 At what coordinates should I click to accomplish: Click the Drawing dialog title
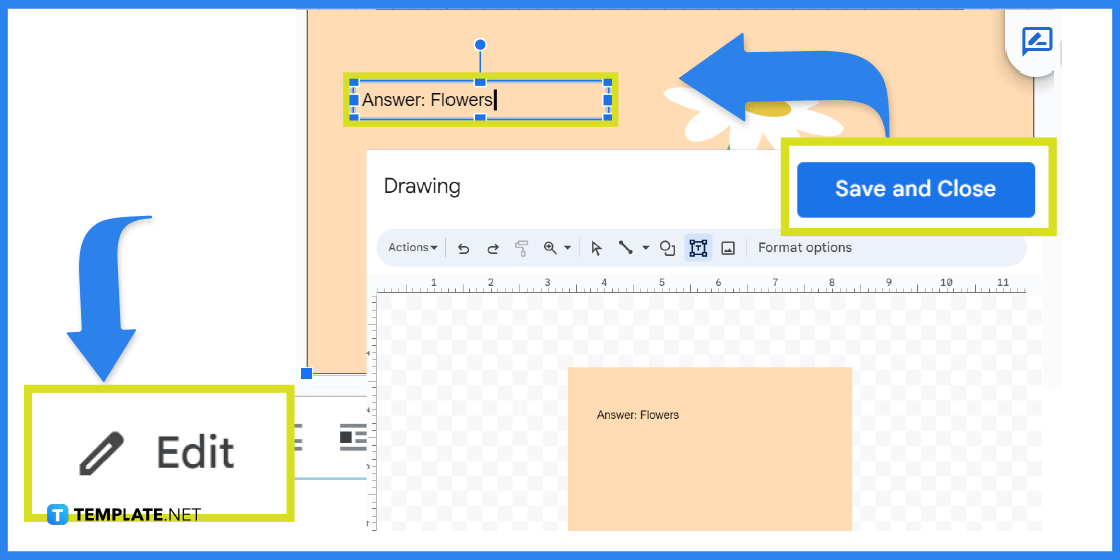tap(422, 186)
